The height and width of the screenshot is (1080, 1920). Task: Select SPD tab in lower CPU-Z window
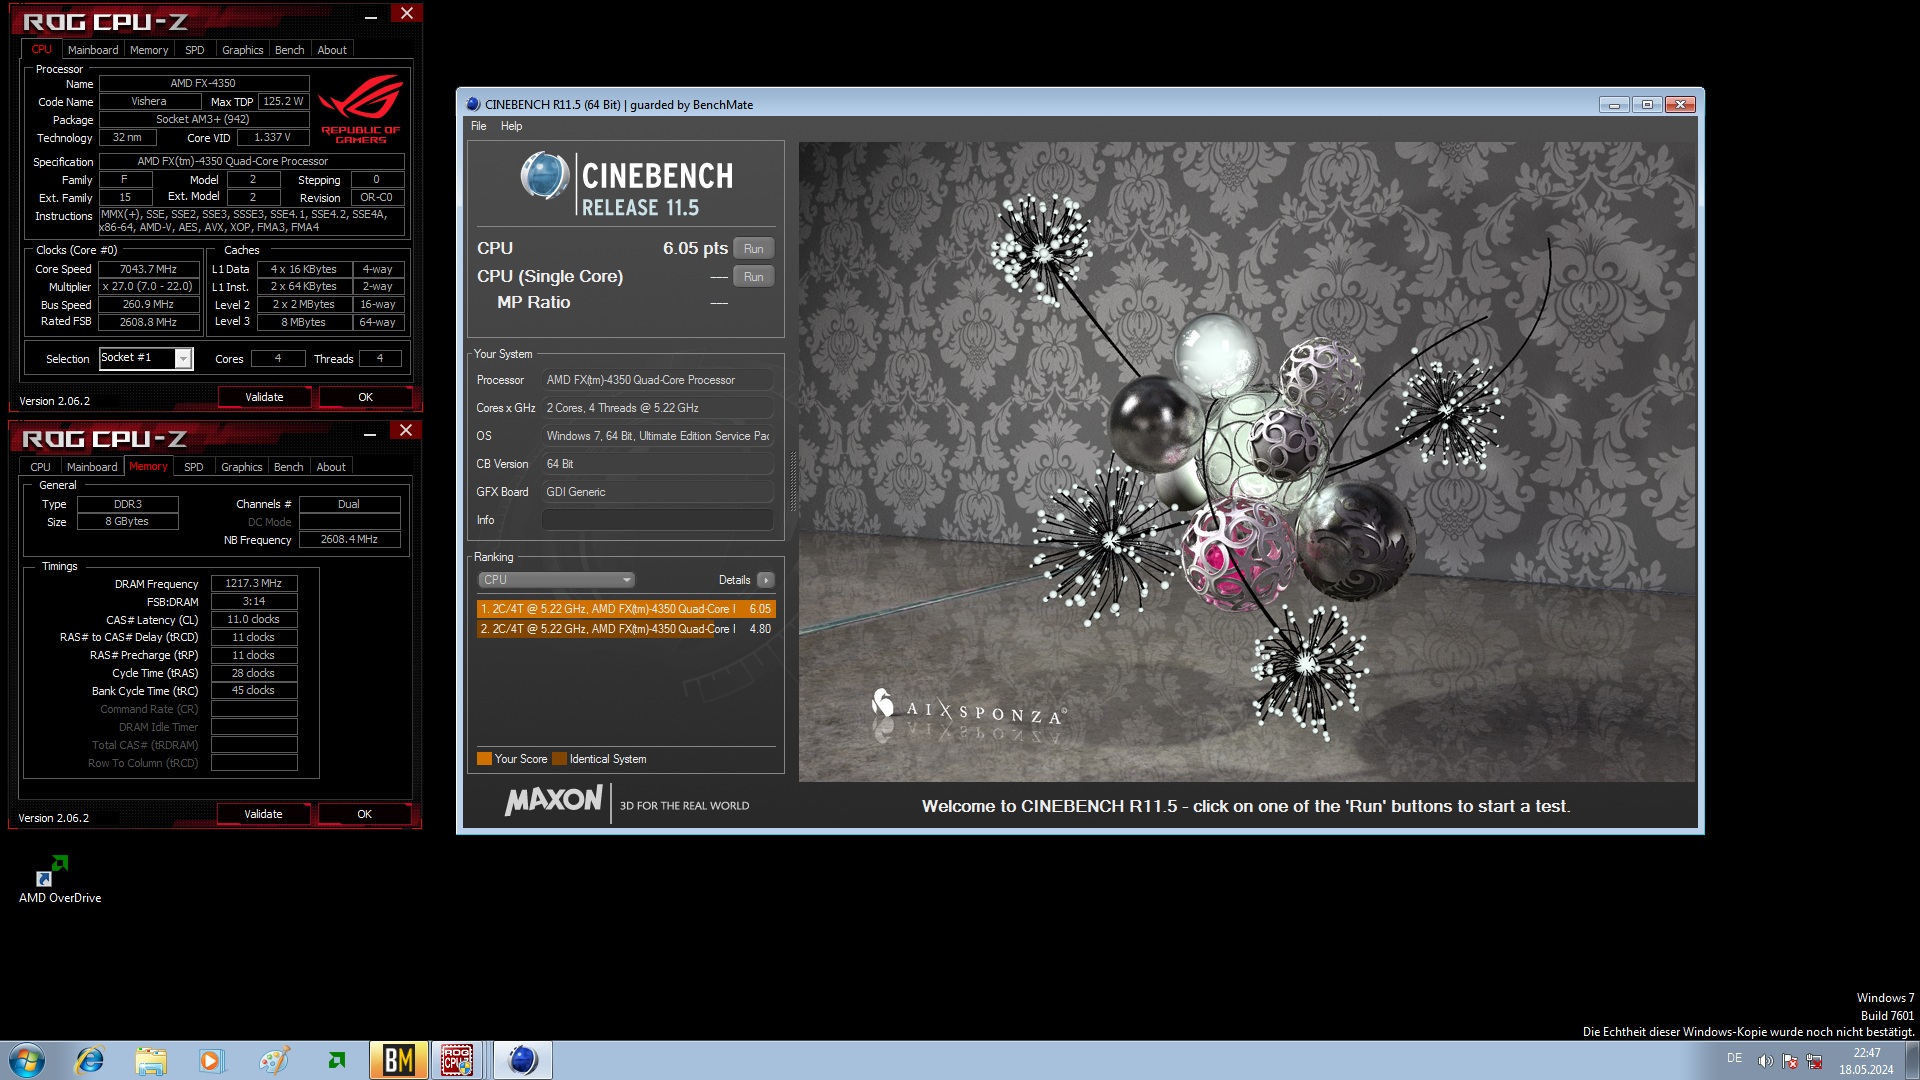coord(194,467)
